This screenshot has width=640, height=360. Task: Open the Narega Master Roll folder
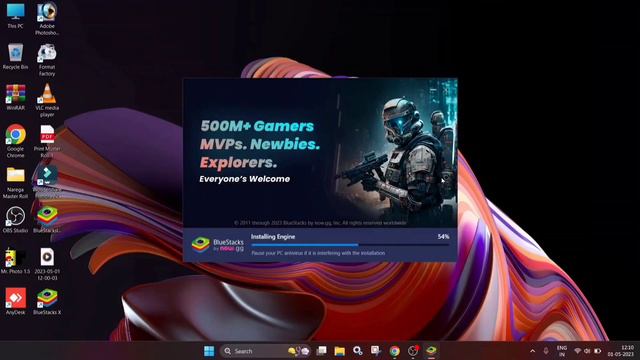[x=16, y=182]
